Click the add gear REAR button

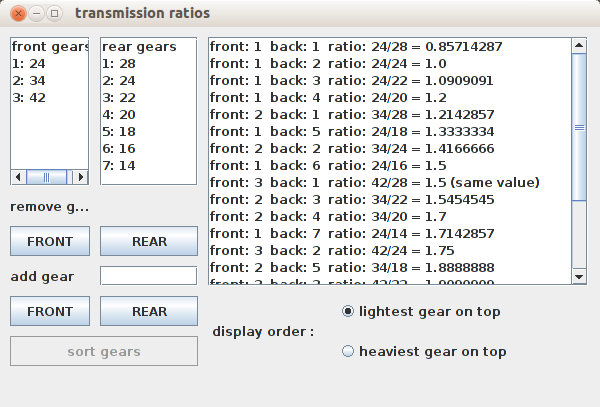tap(149, 311)
